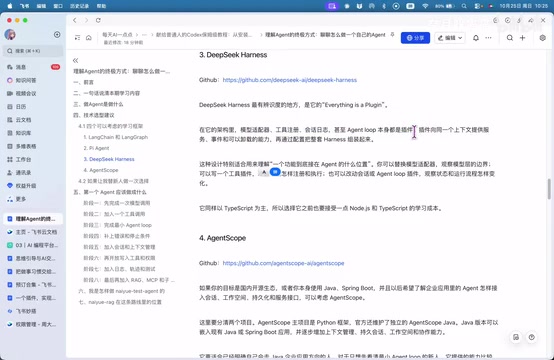Image resolution: width=554 pixels, height=360 pixels.
Task: Switch to the 思维引导与AI交... tab
Action: pos(33,258)
